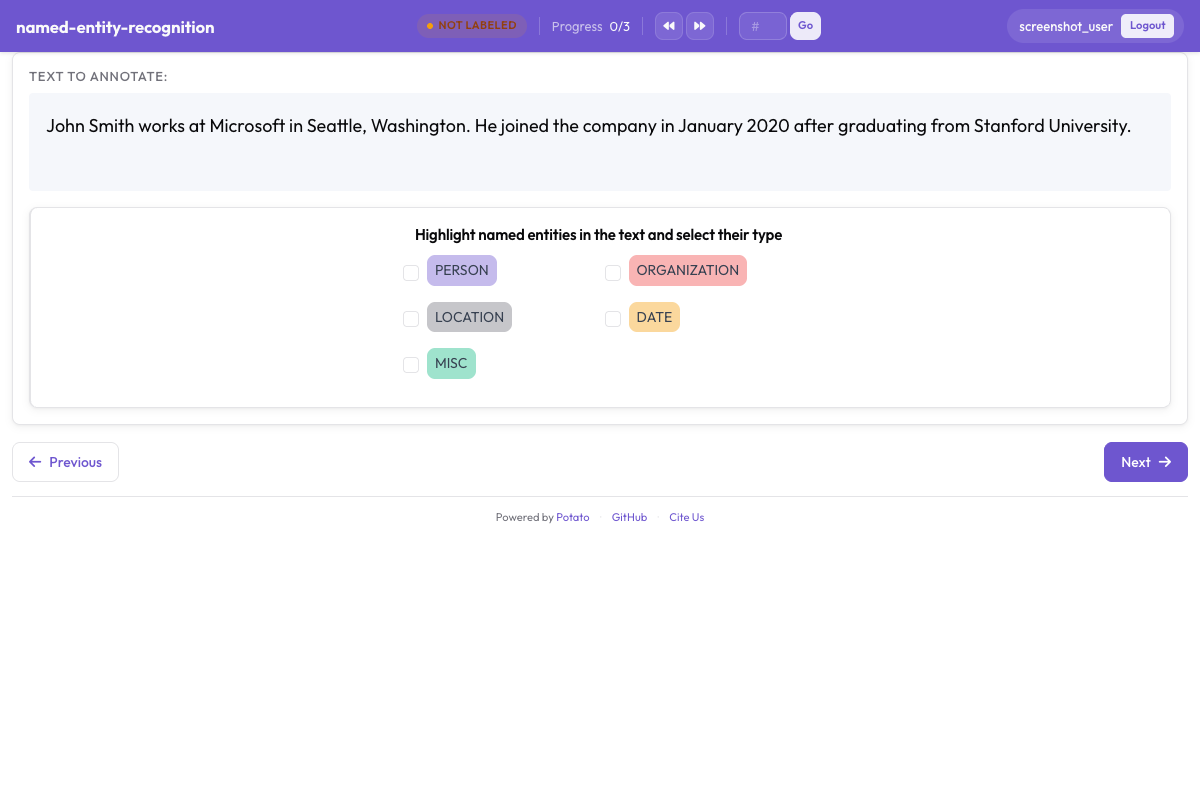Select the ORGANIZATION label chip

[x=688, y=270]
